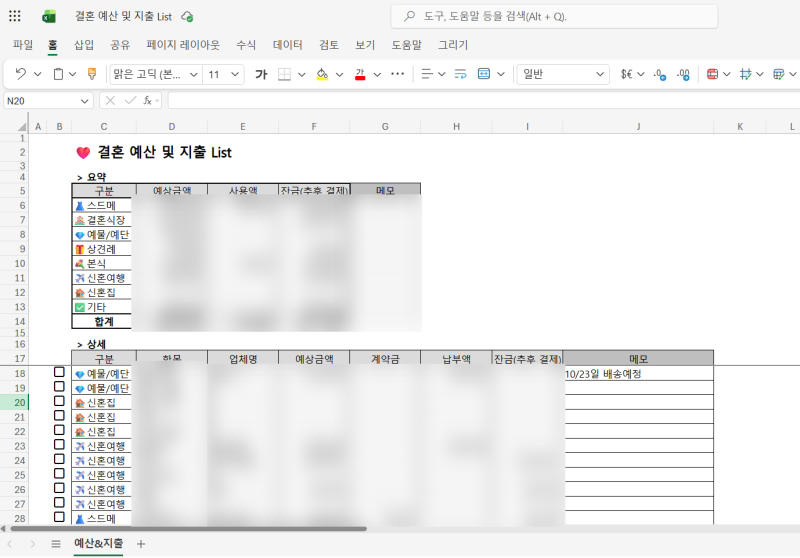Click the format as table icon
The width and height of the screenshot is (800, 558).
click(779, 74)
